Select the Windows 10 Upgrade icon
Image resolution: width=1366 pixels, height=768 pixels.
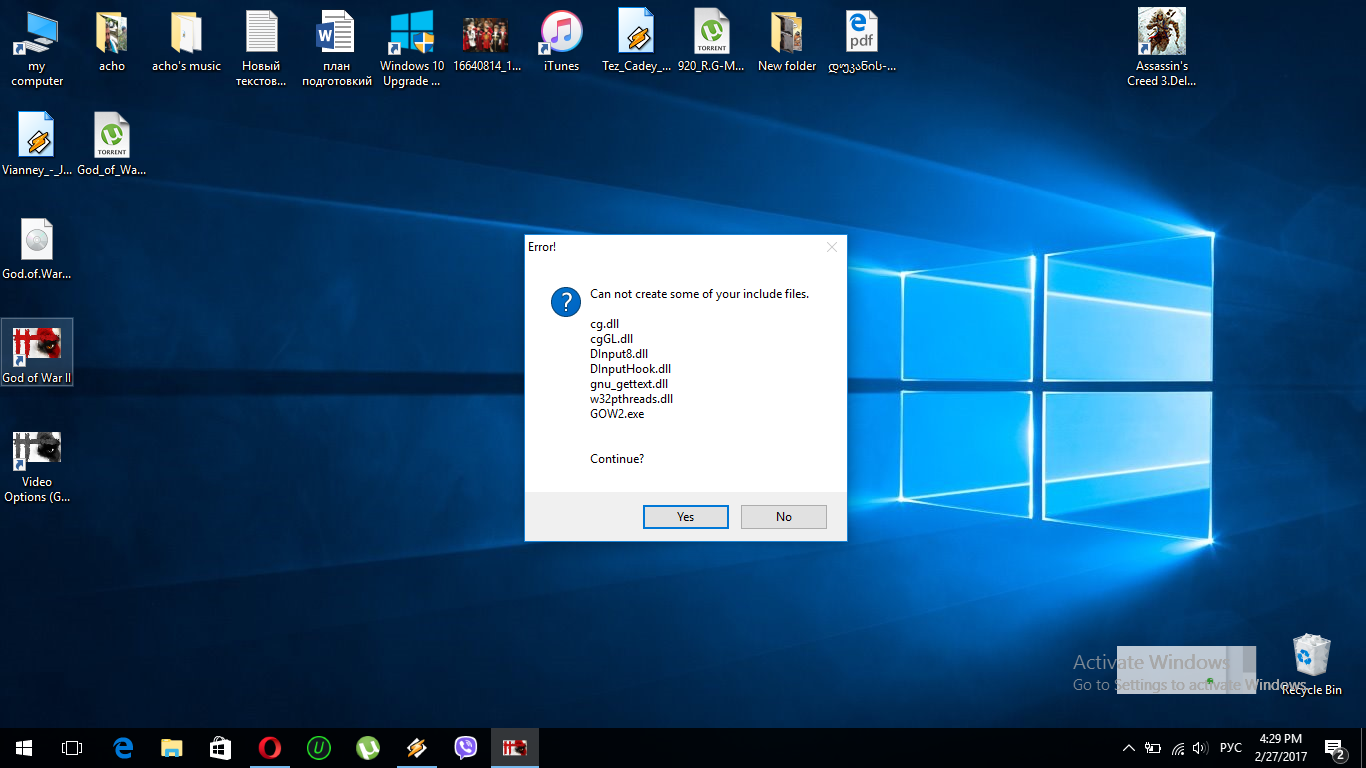[411, 47]
